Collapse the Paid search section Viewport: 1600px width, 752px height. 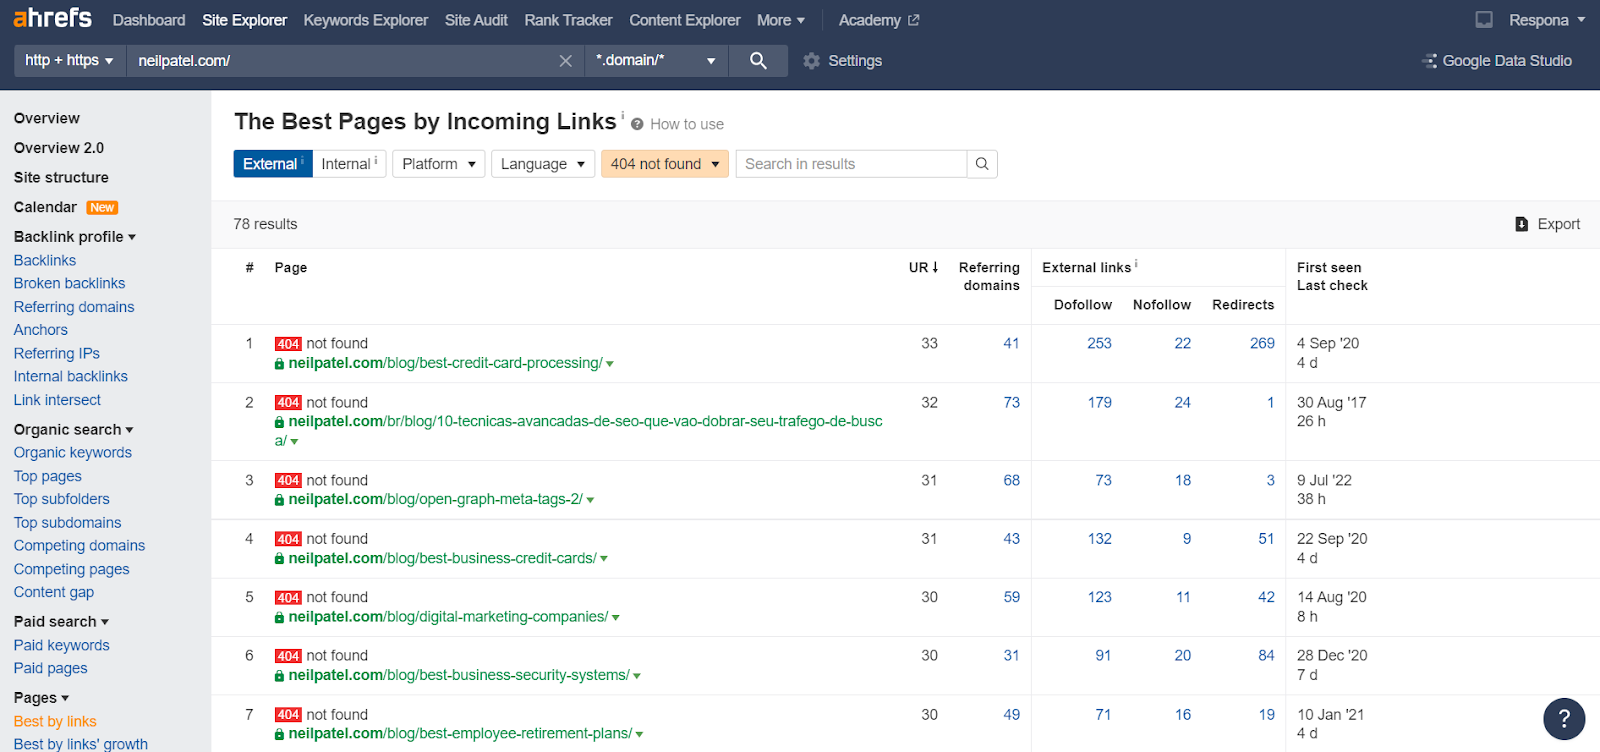61,622
